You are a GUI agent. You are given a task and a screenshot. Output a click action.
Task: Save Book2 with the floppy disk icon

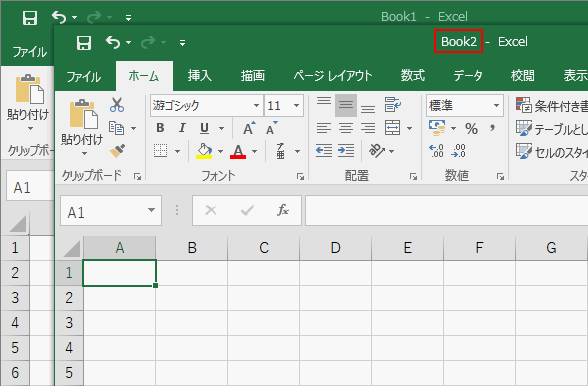coord(84,43)
